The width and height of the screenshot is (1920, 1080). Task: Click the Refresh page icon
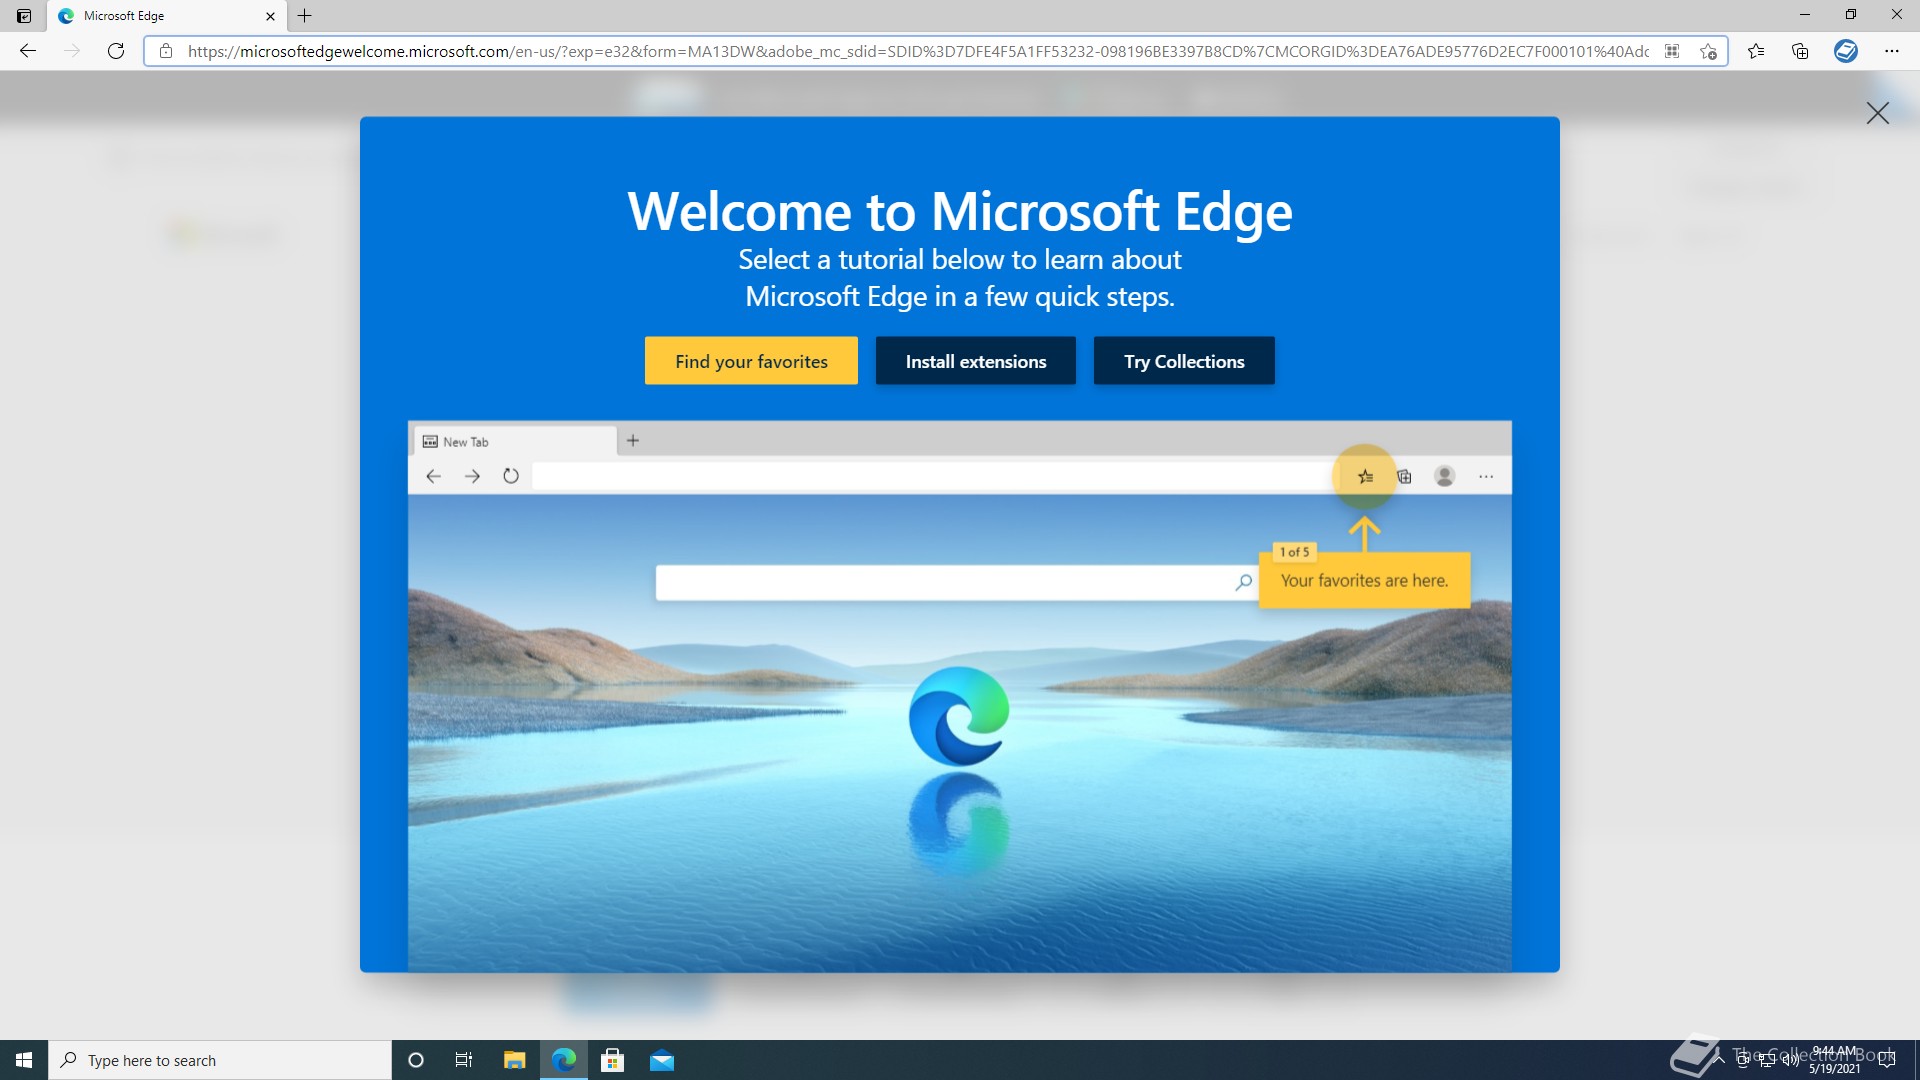pyautogui.click(x=116, y=51)
